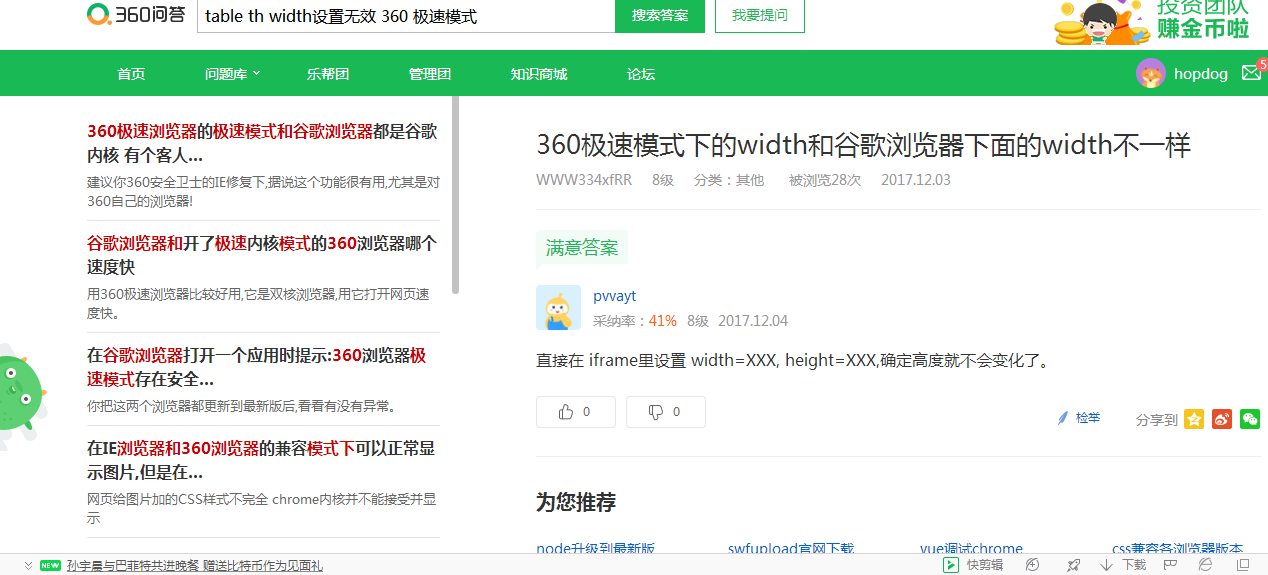
Task: Share the answer via Weibo icon
Action: (1222, 419)
